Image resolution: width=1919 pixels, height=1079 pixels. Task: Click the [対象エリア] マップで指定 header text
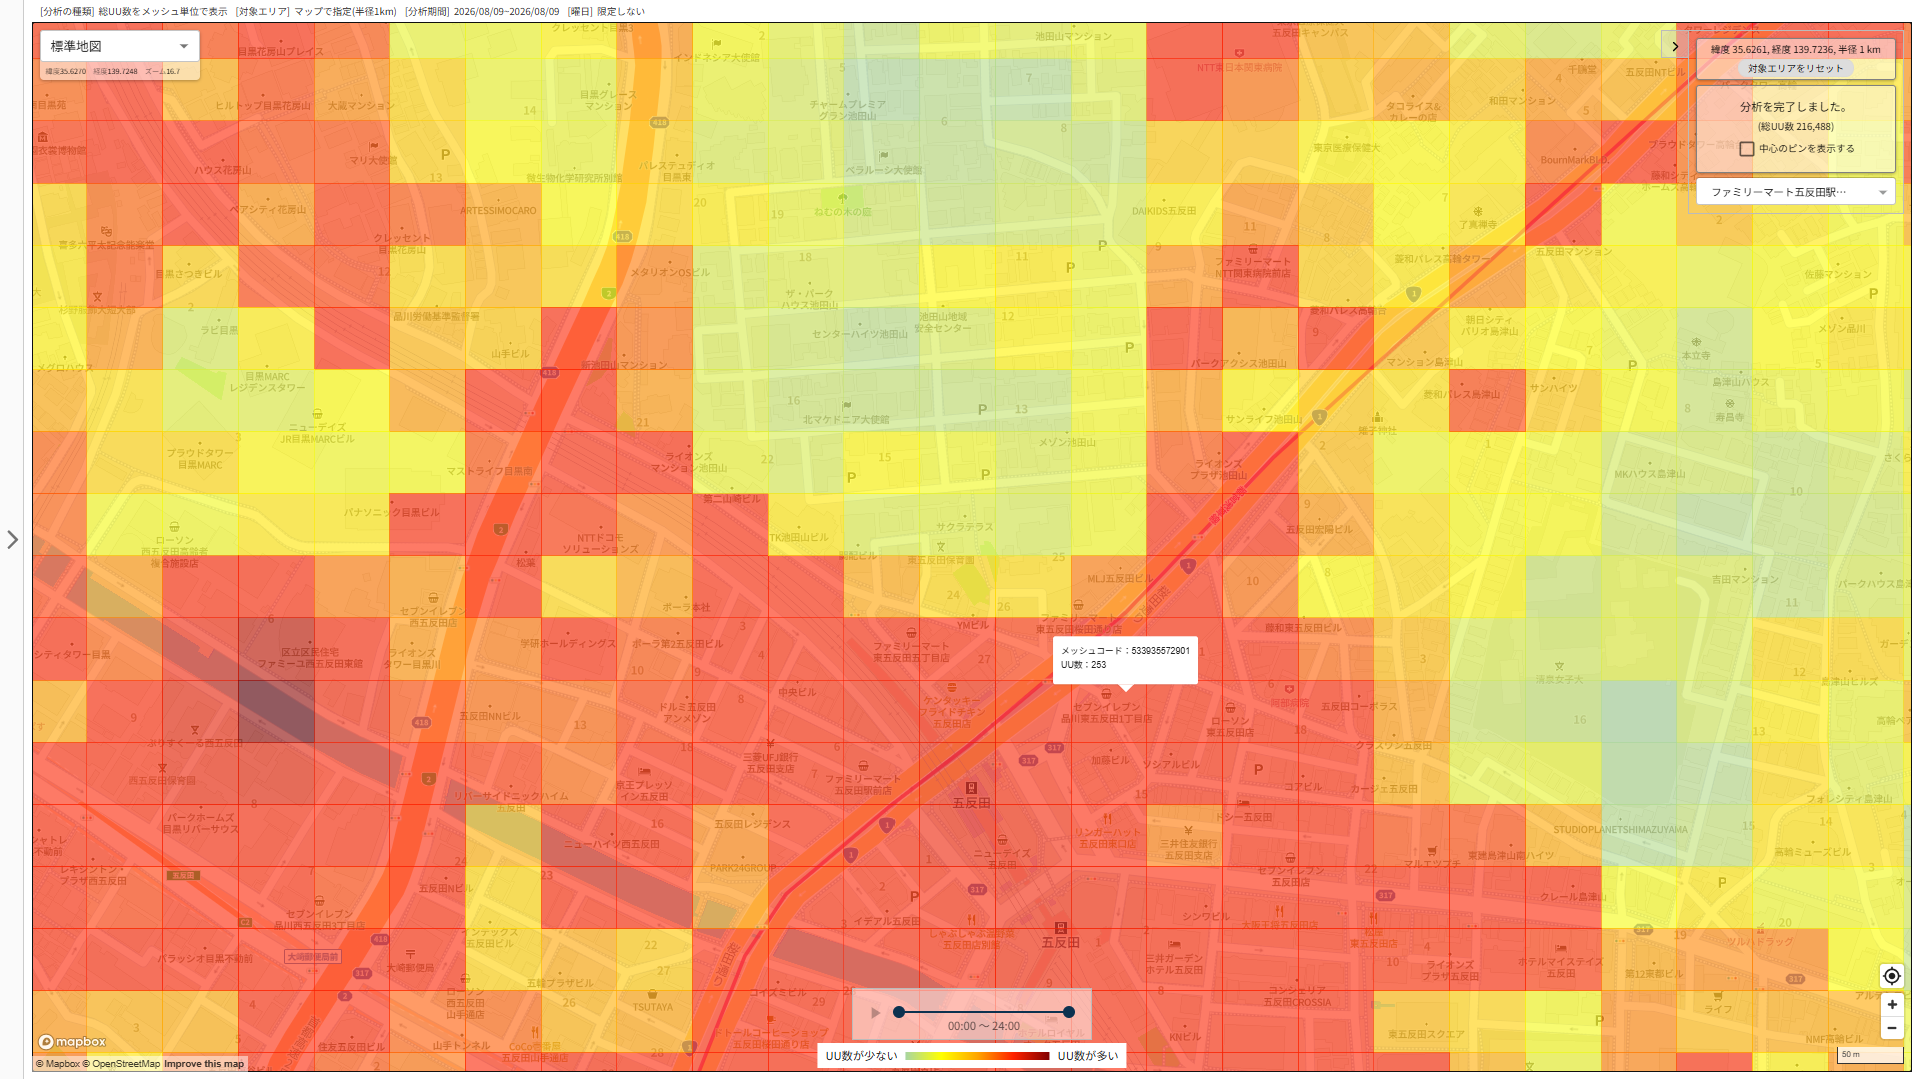point(316,12)
